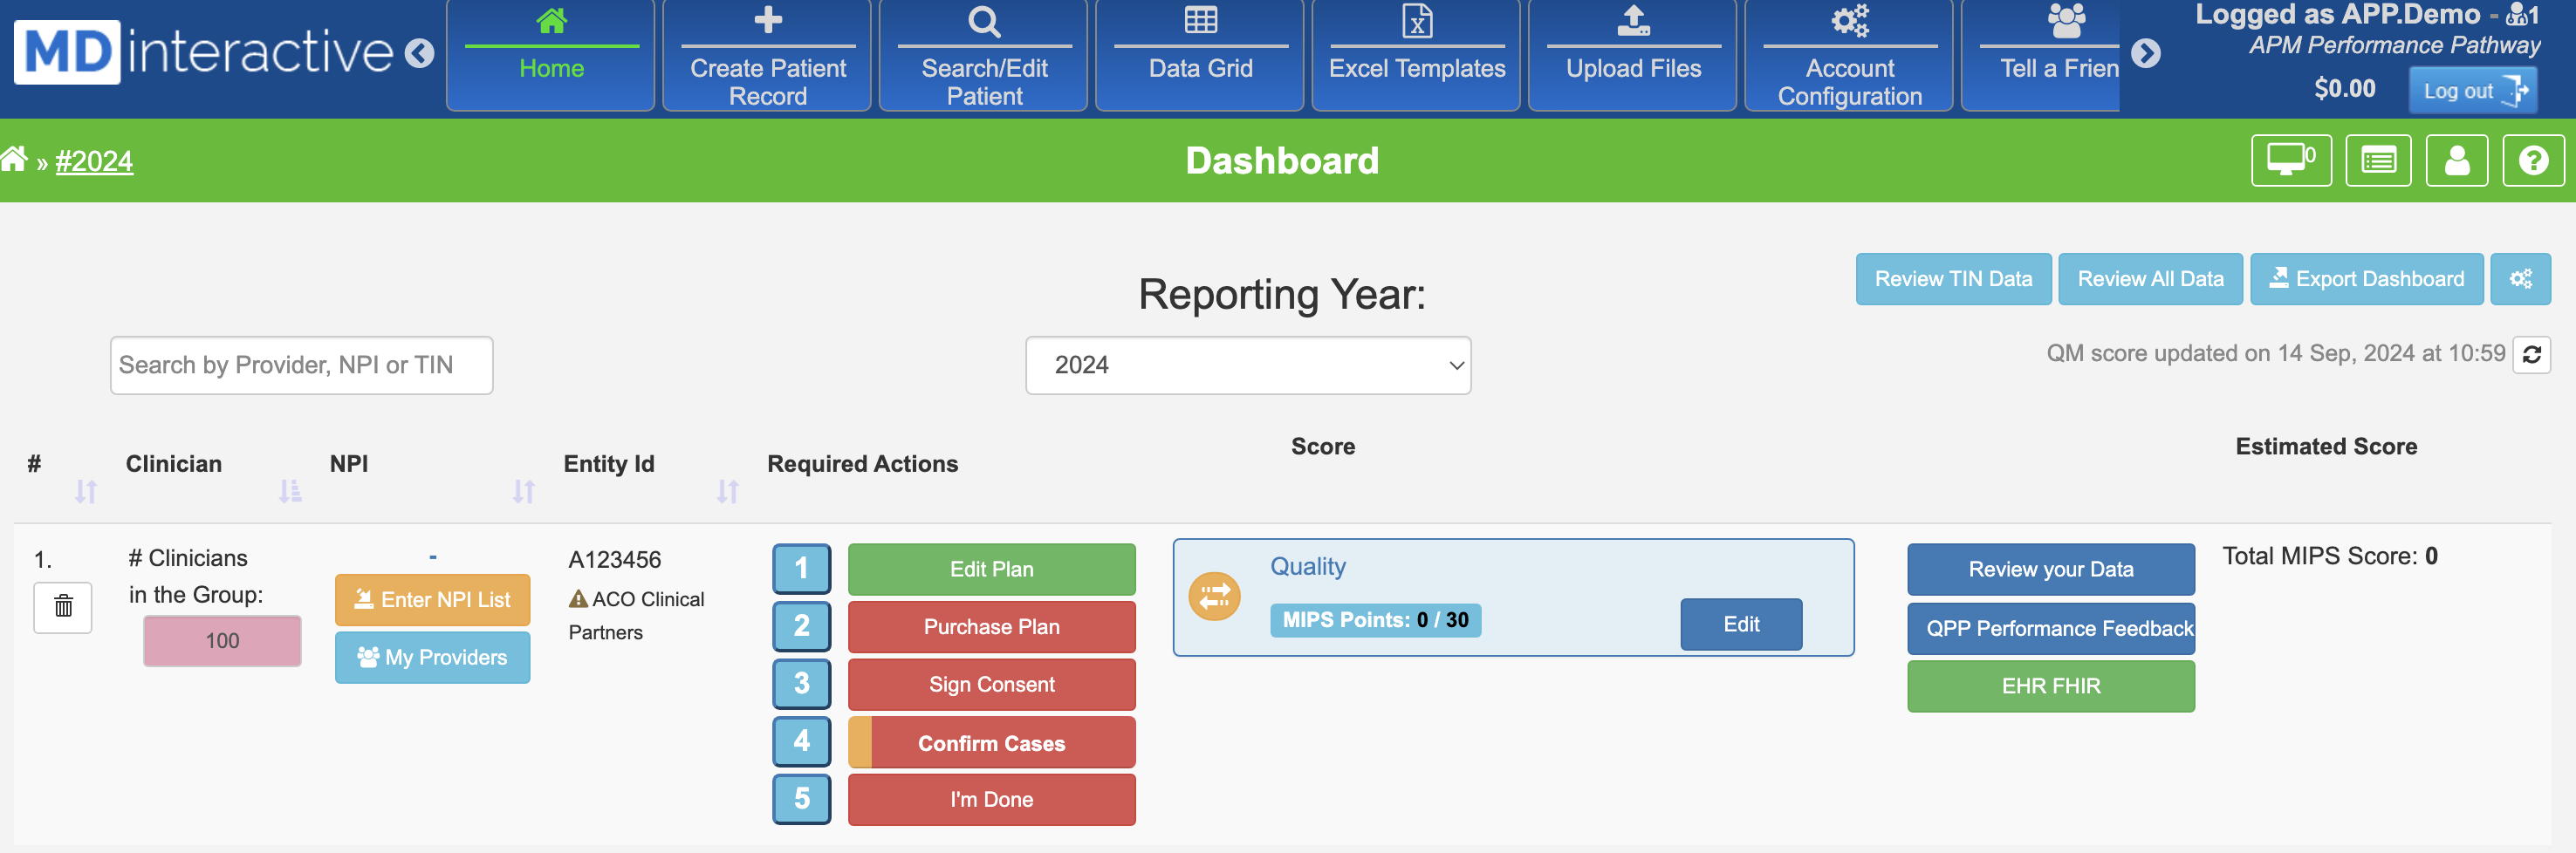Click the refresh QM score icon
This screenshot has height=853, width=2576.
[2531, 355]
